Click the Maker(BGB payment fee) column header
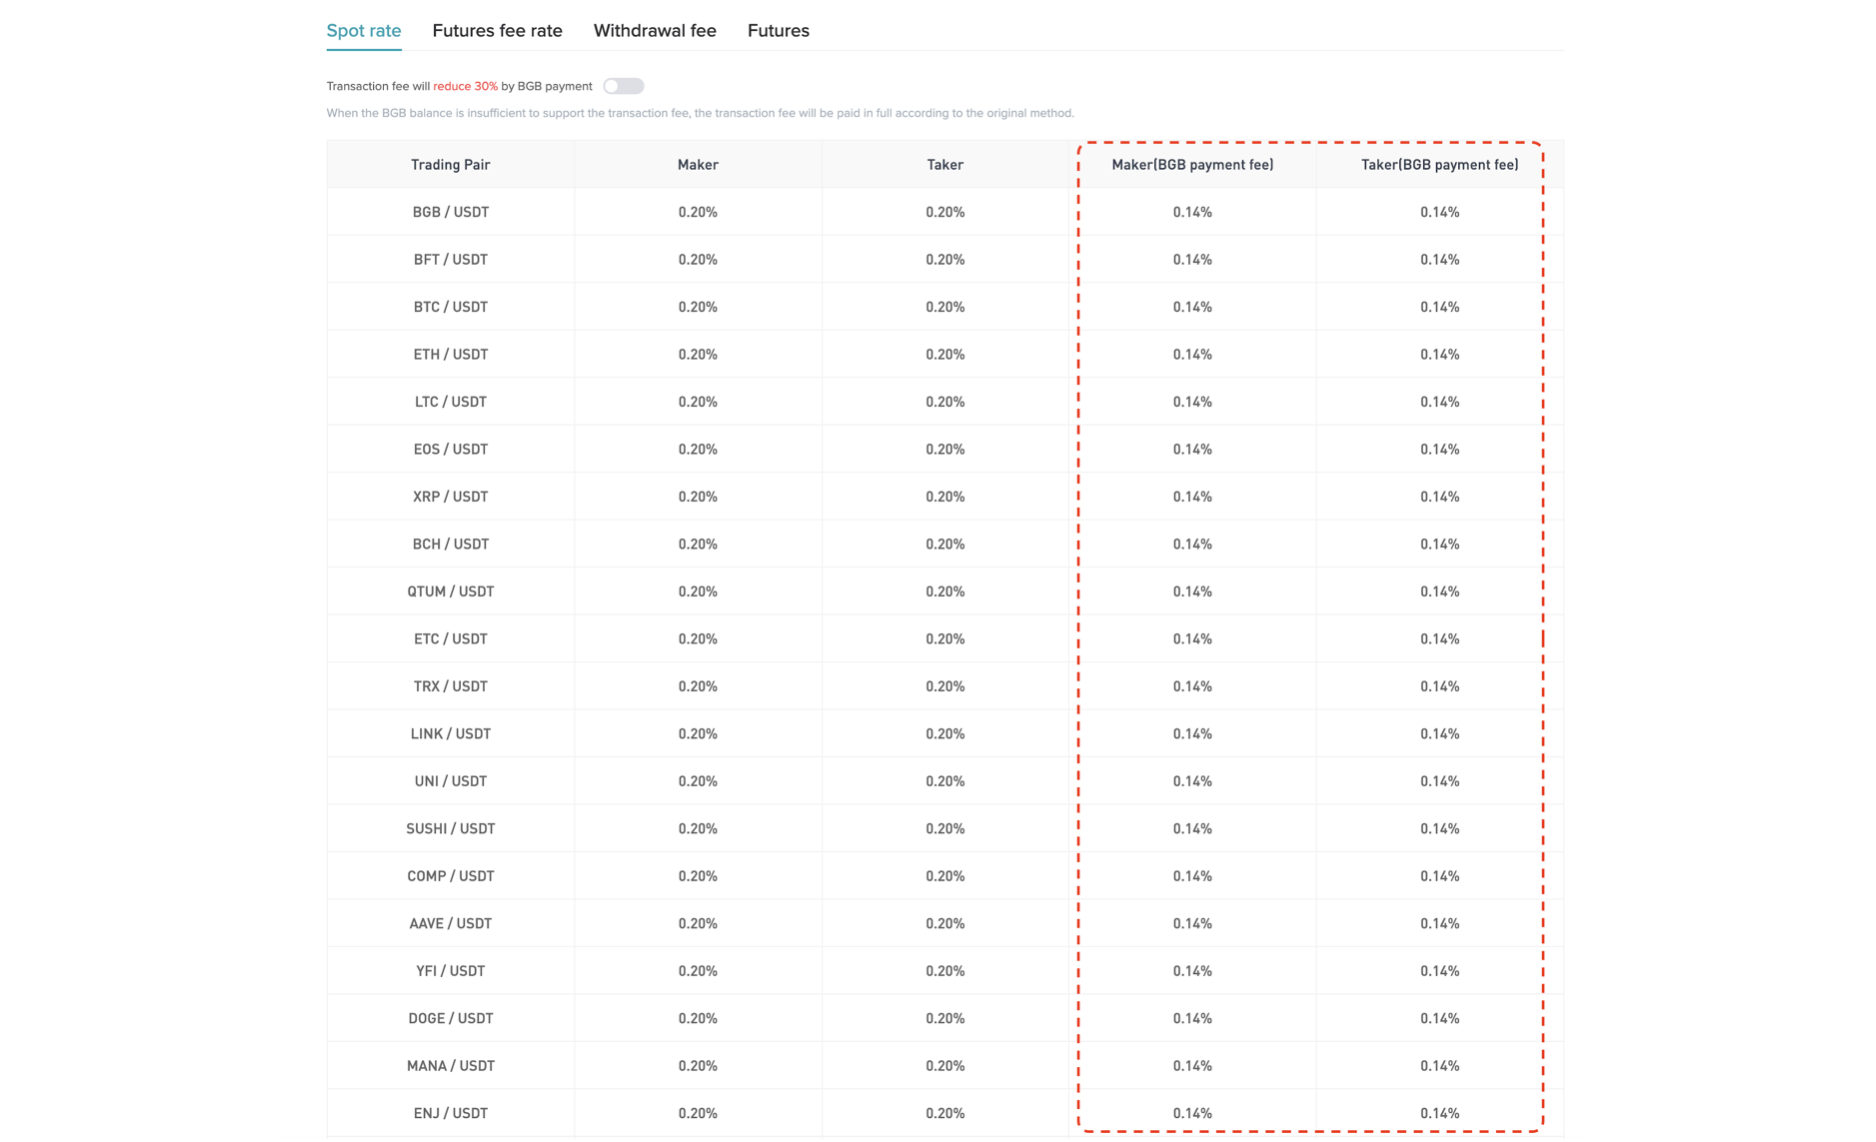The image size is (1876, 1142). pyautogui.click(x=1193, y=164)
